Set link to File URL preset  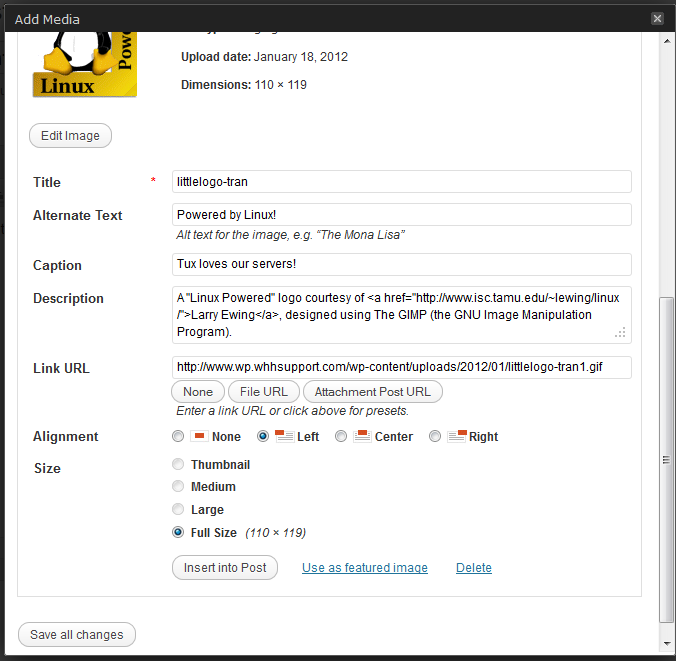(x=263, y=392)
